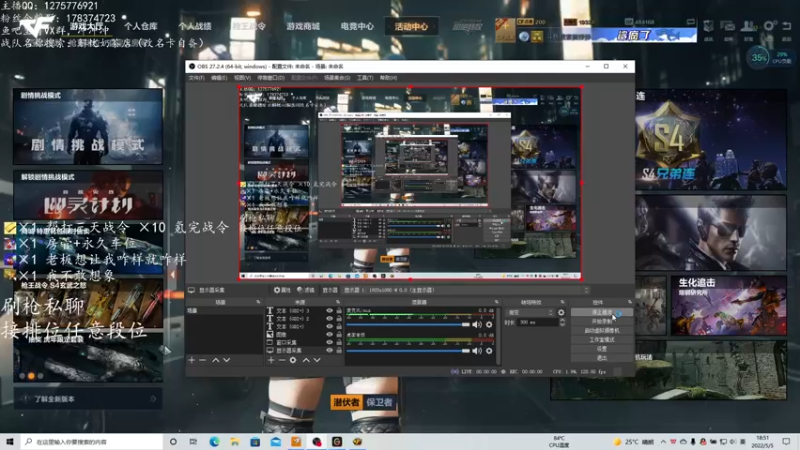Viewport: 800px width, 450px height.
Task: Click the microphone/Aux volume slider
Action: (408, 324)
